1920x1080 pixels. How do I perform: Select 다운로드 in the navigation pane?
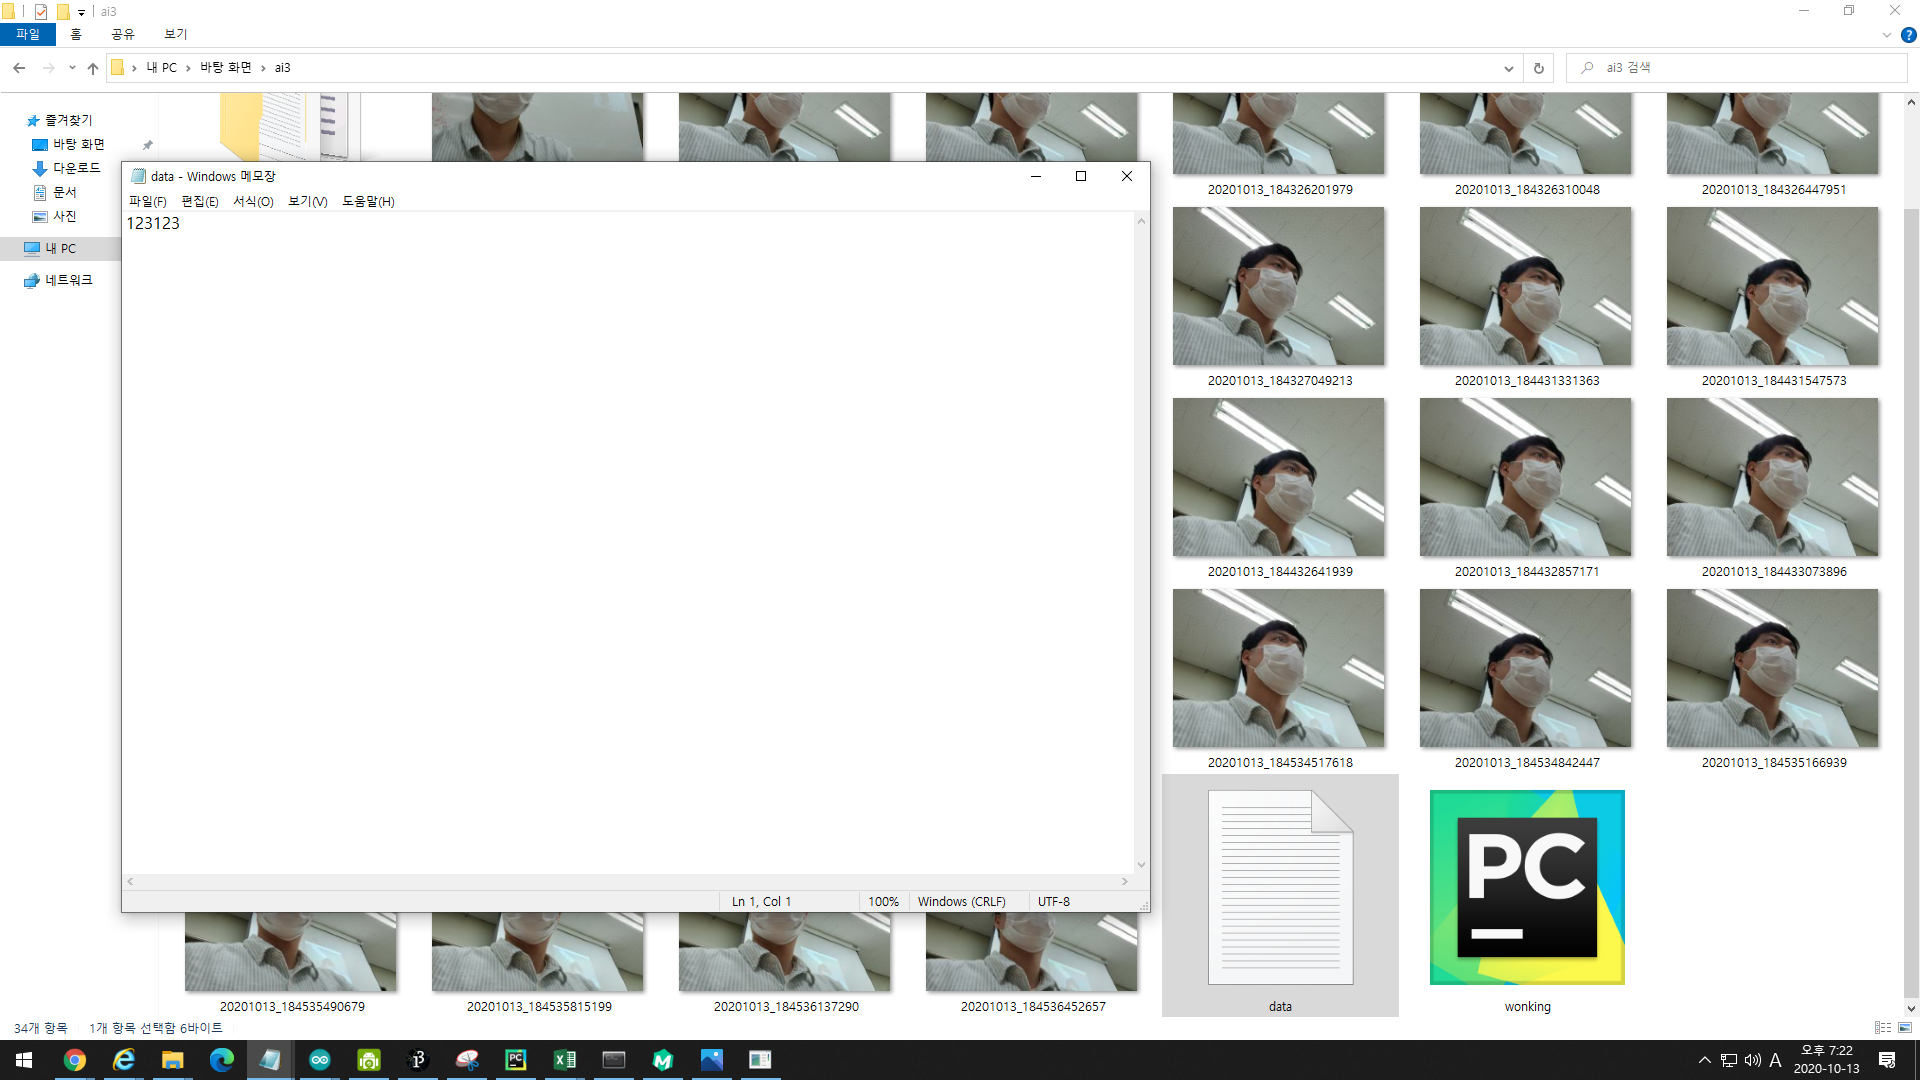(76, 168)
